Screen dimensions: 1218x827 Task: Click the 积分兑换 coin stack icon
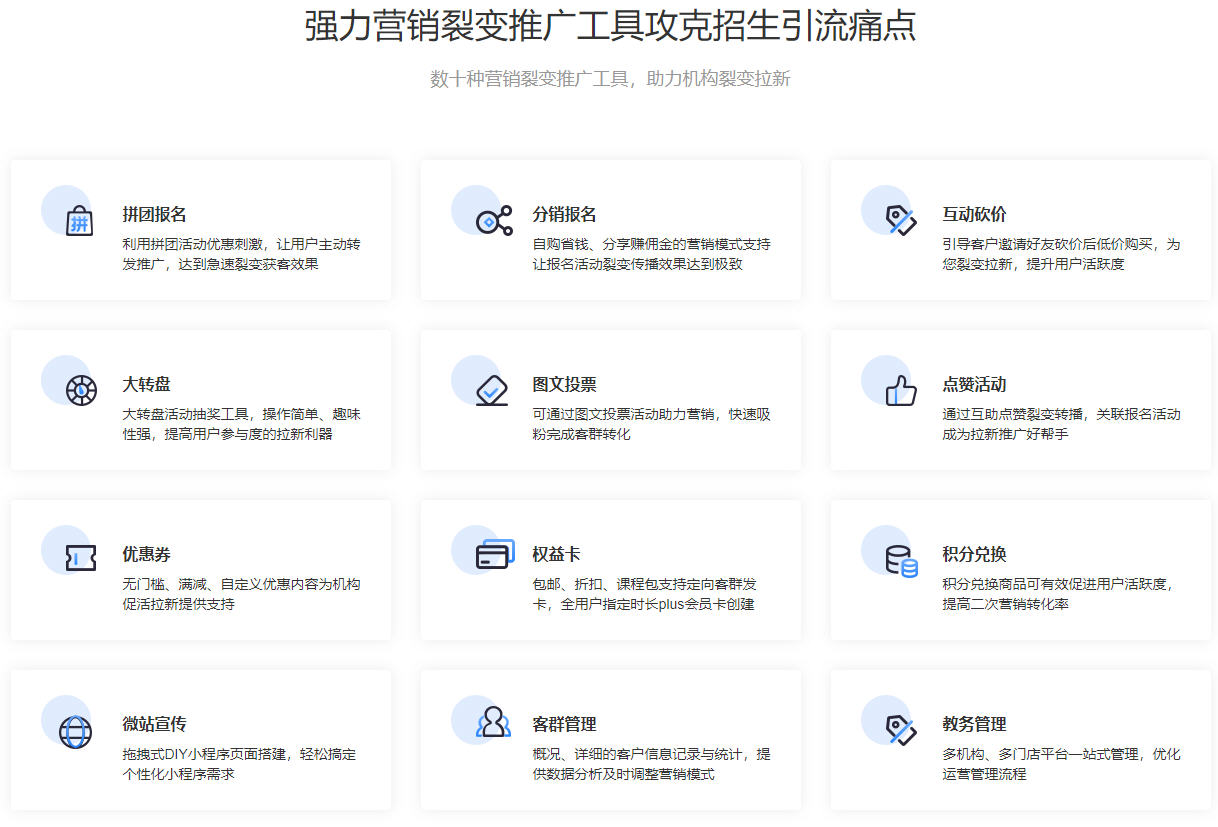901,560
